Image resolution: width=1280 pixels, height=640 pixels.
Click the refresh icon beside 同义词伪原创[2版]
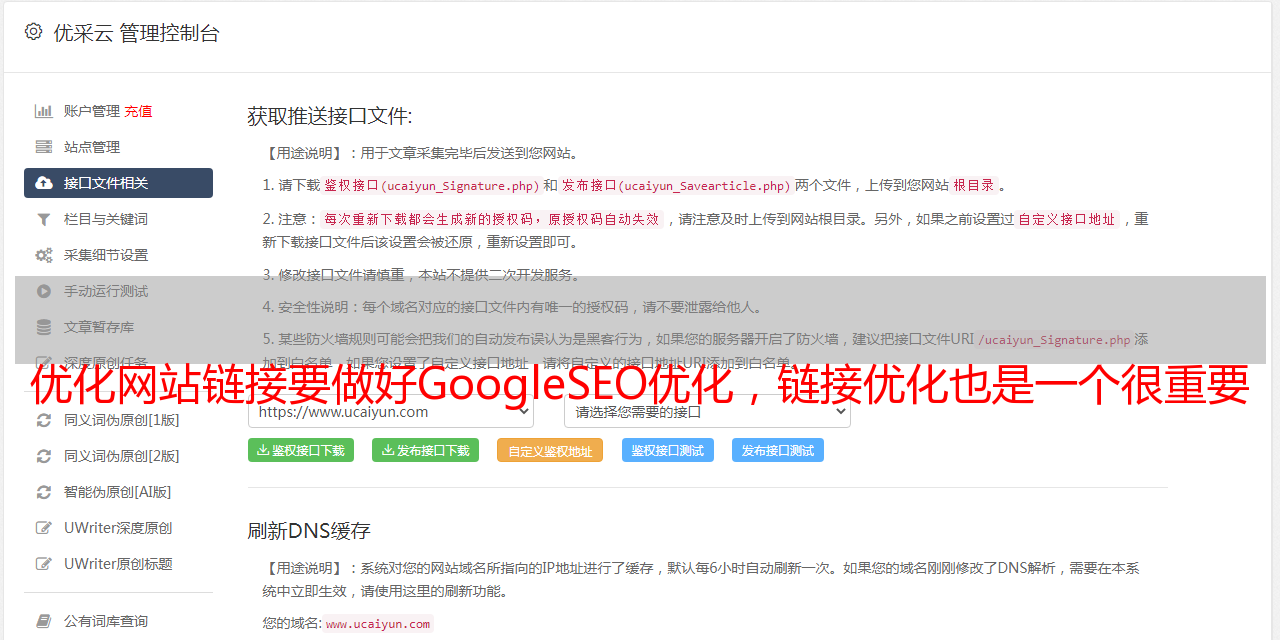click(44, 456)
